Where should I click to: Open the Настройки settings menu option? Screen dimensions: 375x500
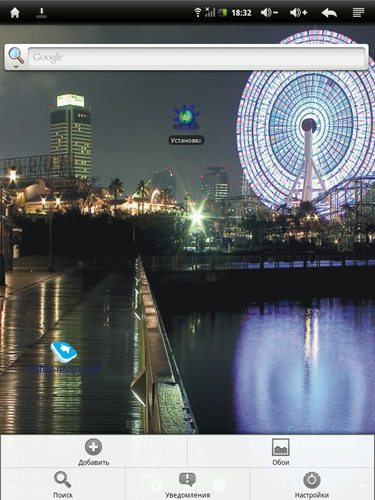click(x=312, y=484)
